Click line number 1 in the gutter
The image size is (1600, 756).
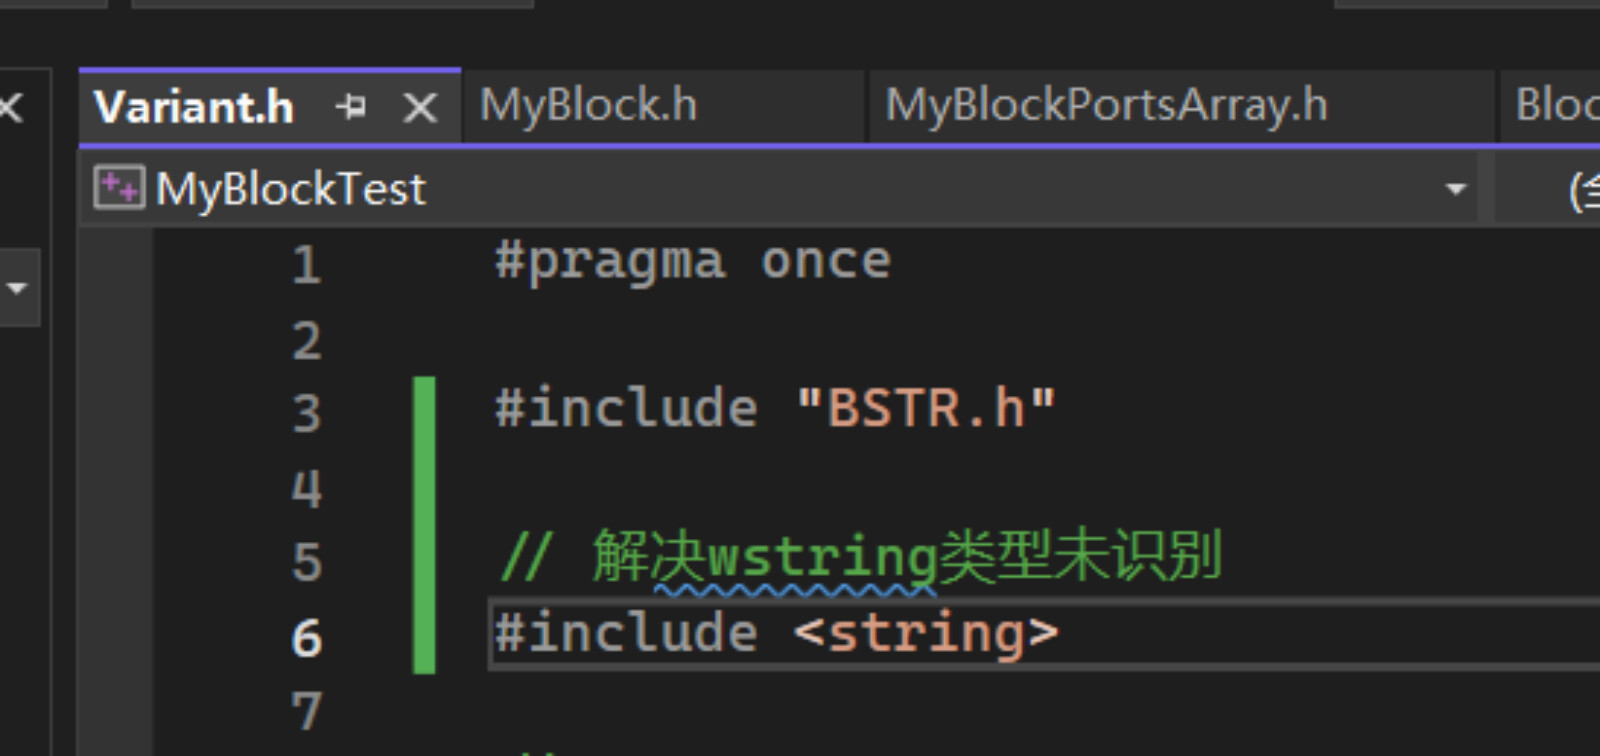click(307, 265)
